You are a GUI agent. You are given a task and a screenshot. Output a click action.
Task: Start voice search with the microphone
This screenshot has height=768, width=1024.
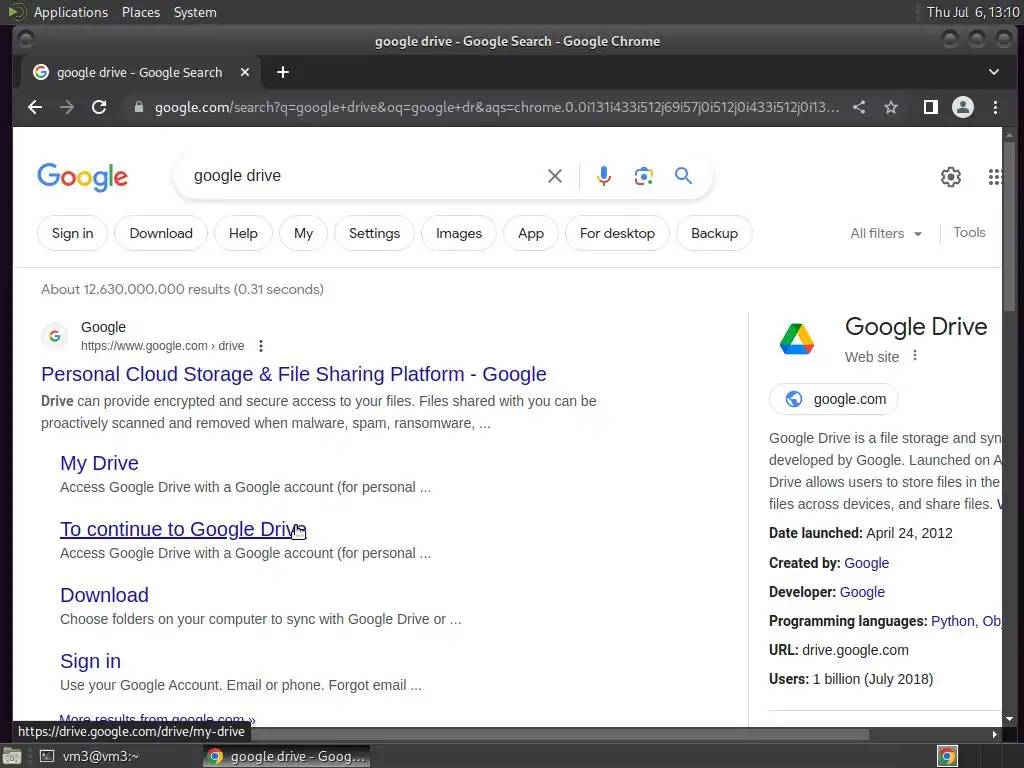pyautogui.click(x=604, y=176)
